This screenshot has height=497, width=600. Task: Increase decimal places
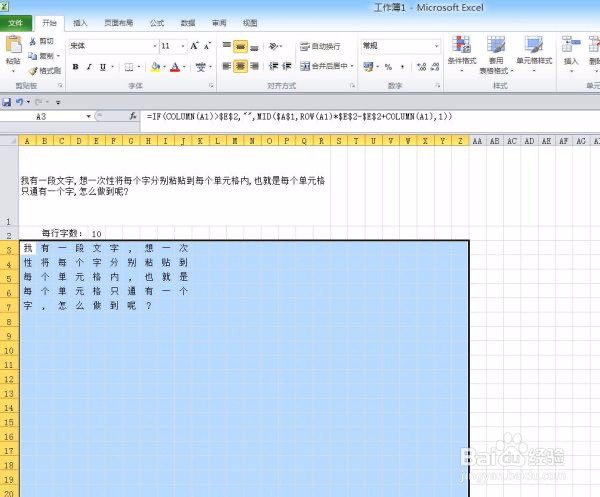tap(421, 67)
